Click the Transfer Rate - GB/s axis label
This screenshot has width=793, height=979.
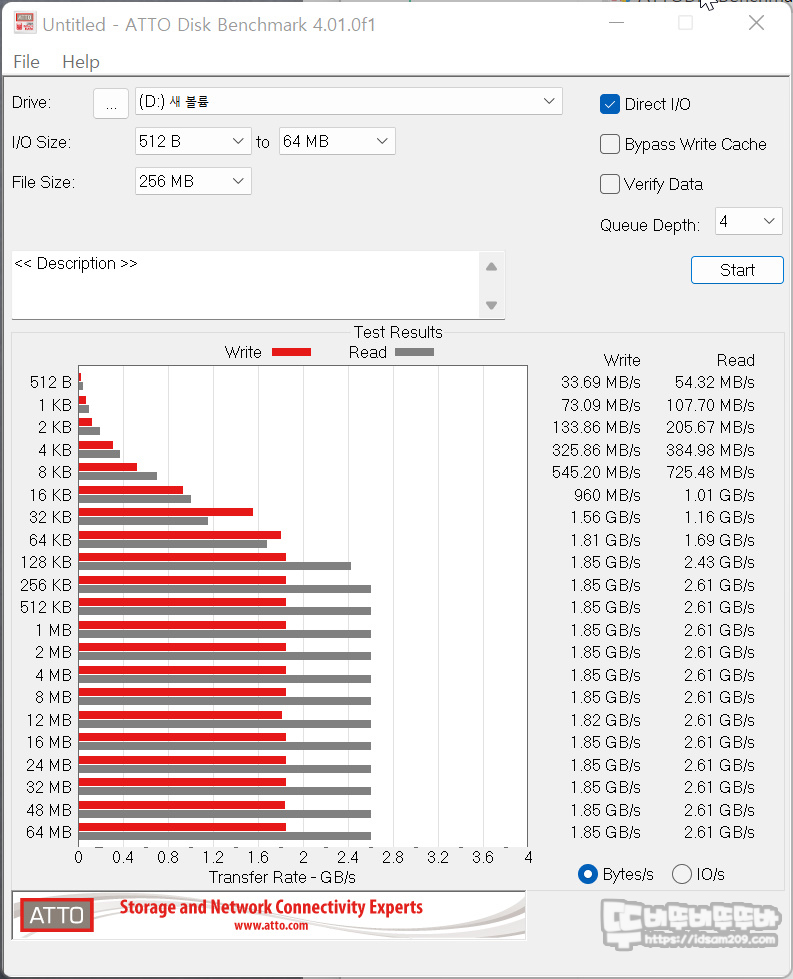click(x=282, y=877)
